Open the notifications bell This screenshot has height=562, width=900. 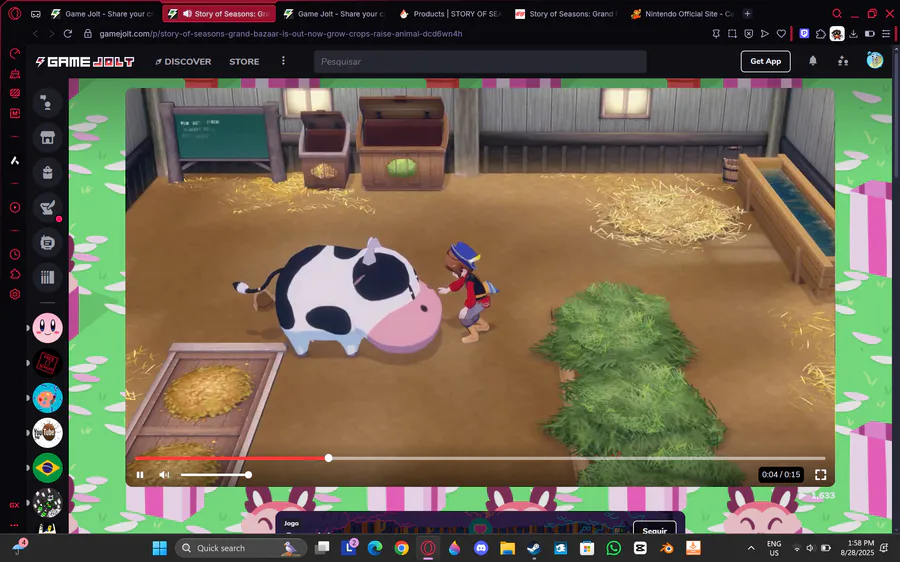tap(813, 61)
